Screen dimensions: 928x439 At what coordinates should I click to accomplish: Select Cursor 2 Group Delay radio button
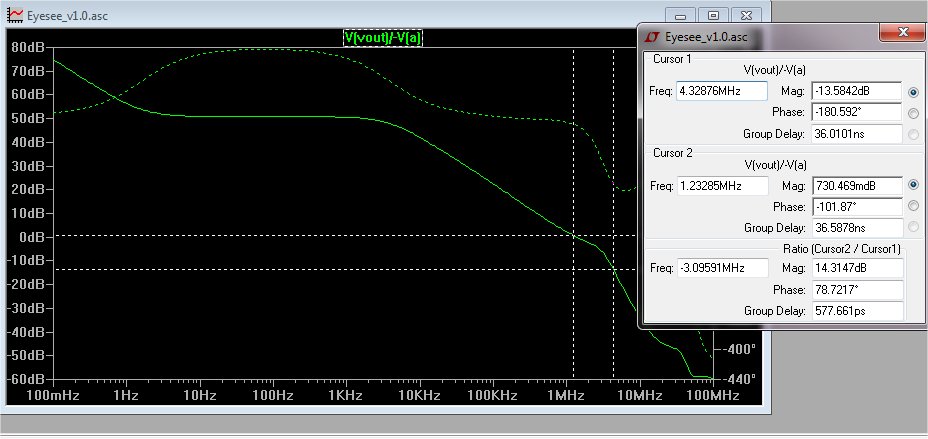914,227
